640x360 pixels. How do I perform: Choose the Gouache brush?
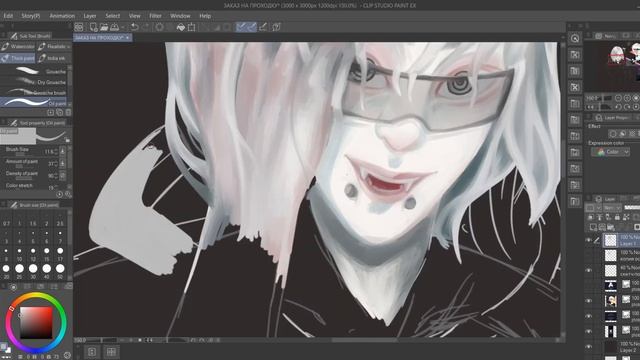tap(33, 71)
